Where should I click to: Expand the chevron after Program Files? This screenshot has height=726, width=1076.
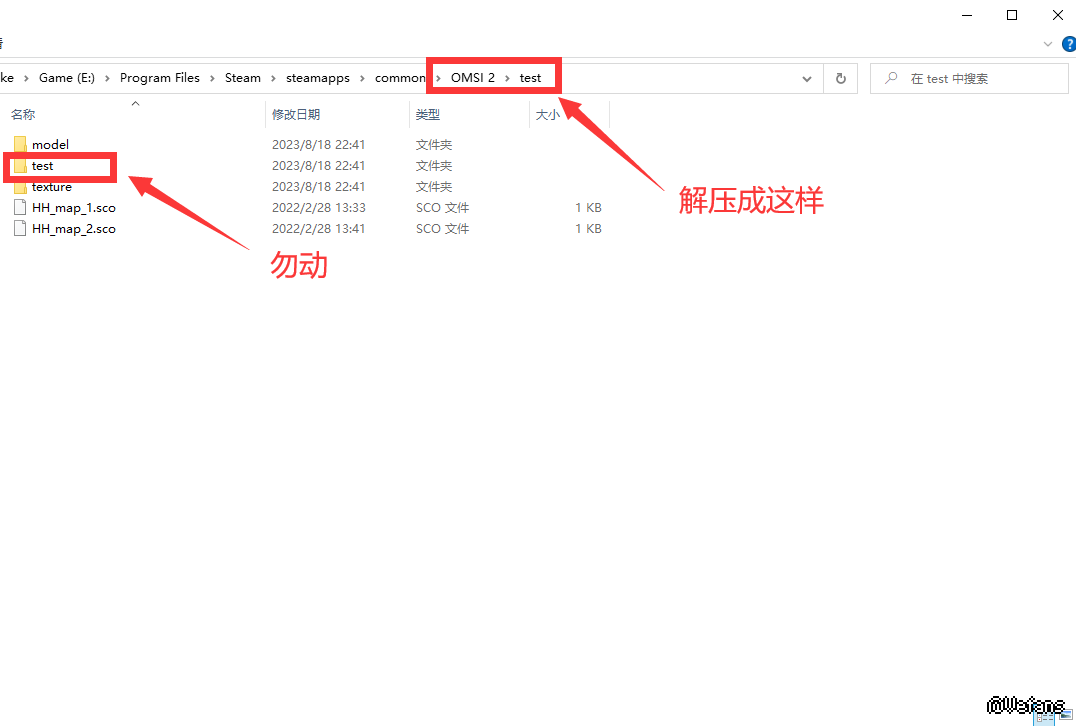(212, 78)
